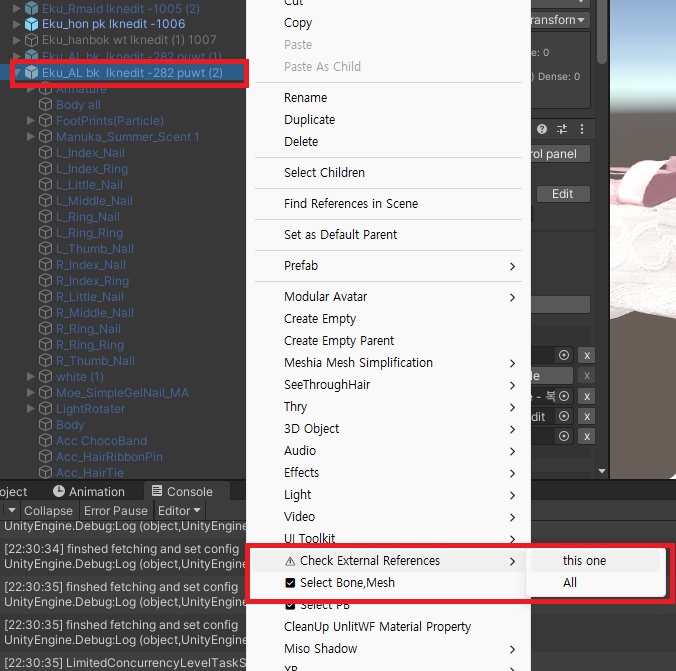Select the Acc_HairTie object

click(x=90, y=473)
